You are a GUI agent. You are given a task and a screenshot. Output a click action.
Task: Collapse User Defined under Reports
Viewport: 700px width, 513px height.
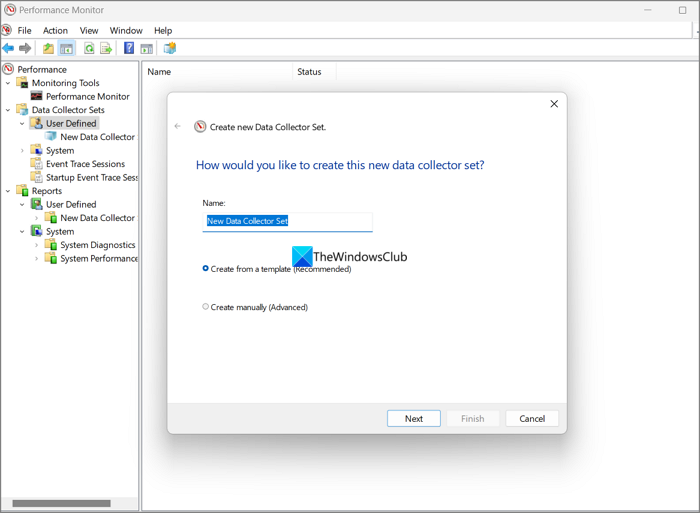[x=22, y=204]
